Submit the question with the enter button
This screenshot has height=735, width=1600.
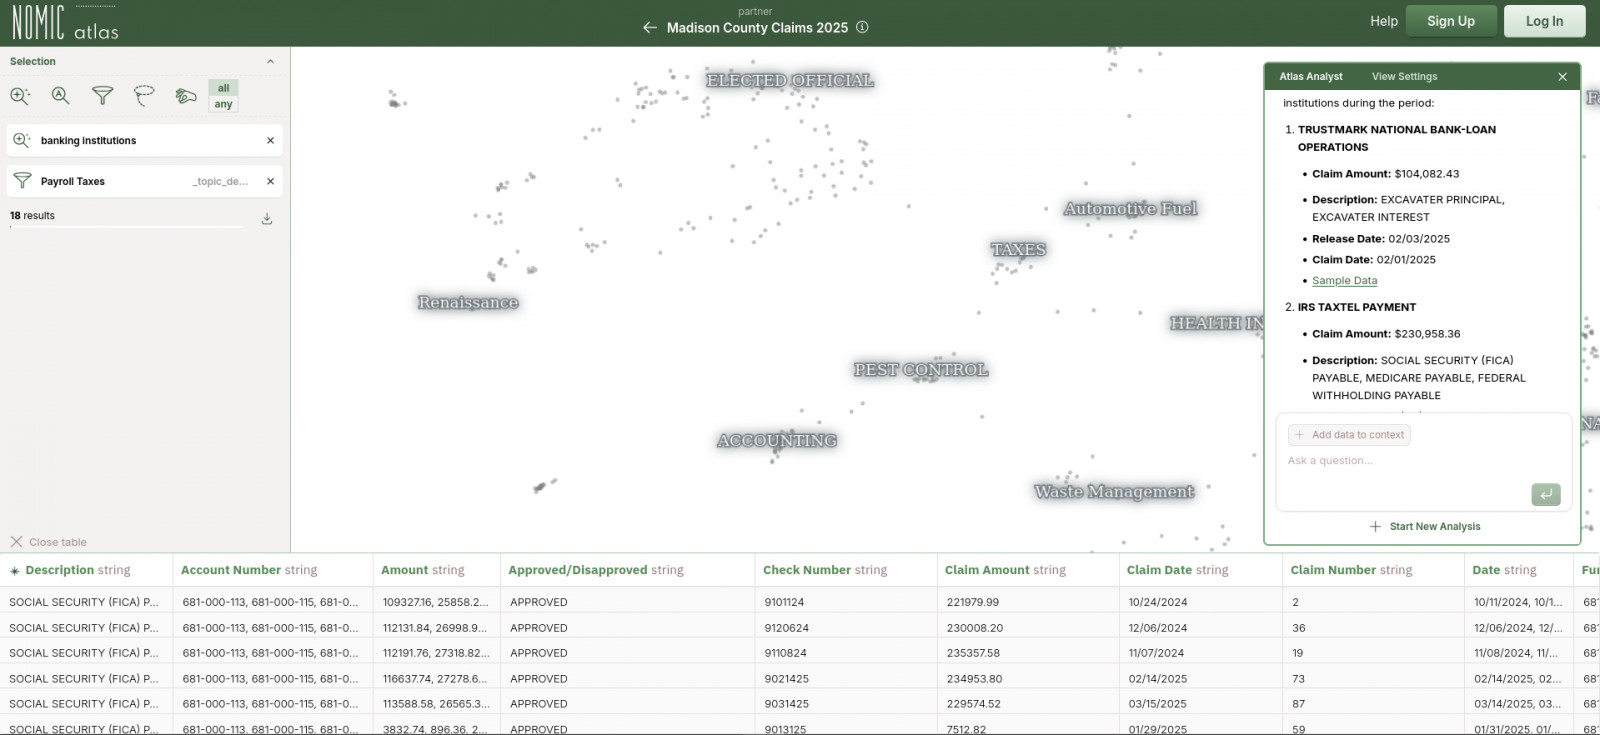1545,494
